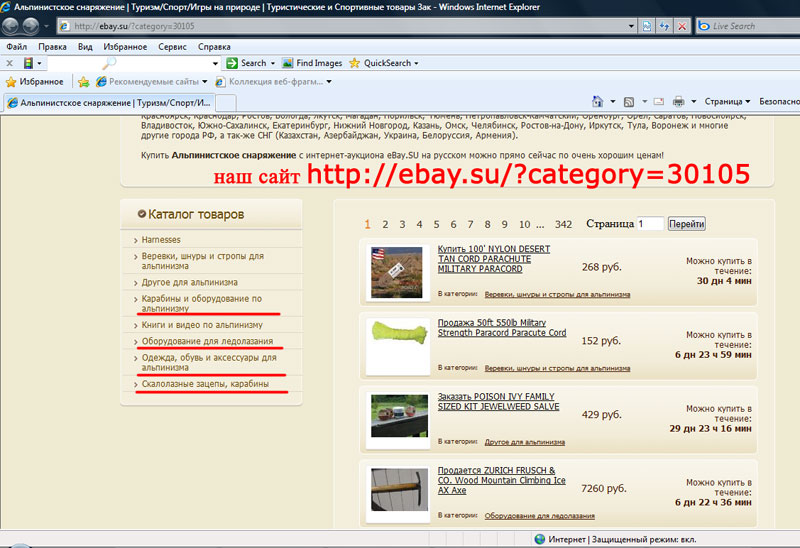The width and height of the screenshot is (800, 548).
Task: Click the toolbar logo icon next to X
Action: pyautogui.click(x=29, y=63)
